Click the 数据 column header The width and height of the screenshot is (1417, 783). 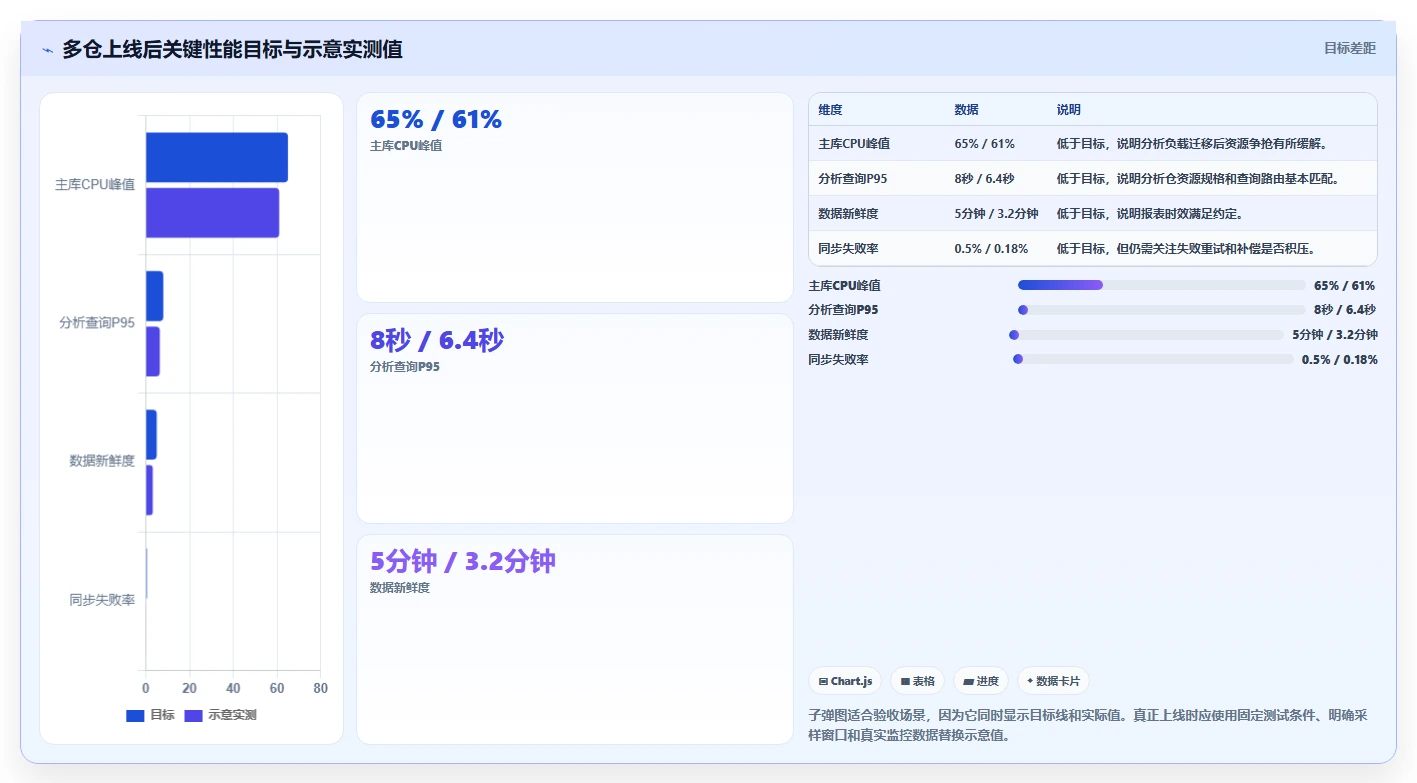tap(967, 110)
